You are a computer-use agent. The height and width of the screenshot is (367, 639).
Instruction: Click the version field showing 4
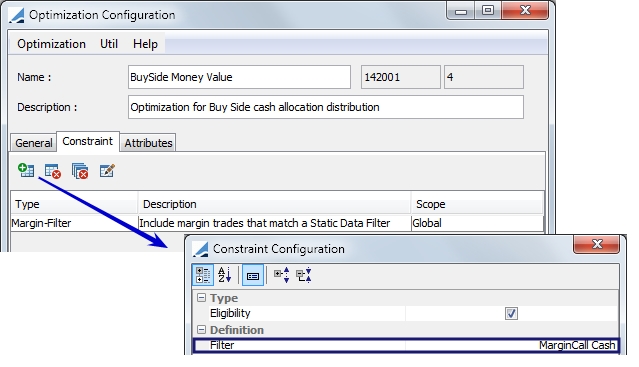484,77
